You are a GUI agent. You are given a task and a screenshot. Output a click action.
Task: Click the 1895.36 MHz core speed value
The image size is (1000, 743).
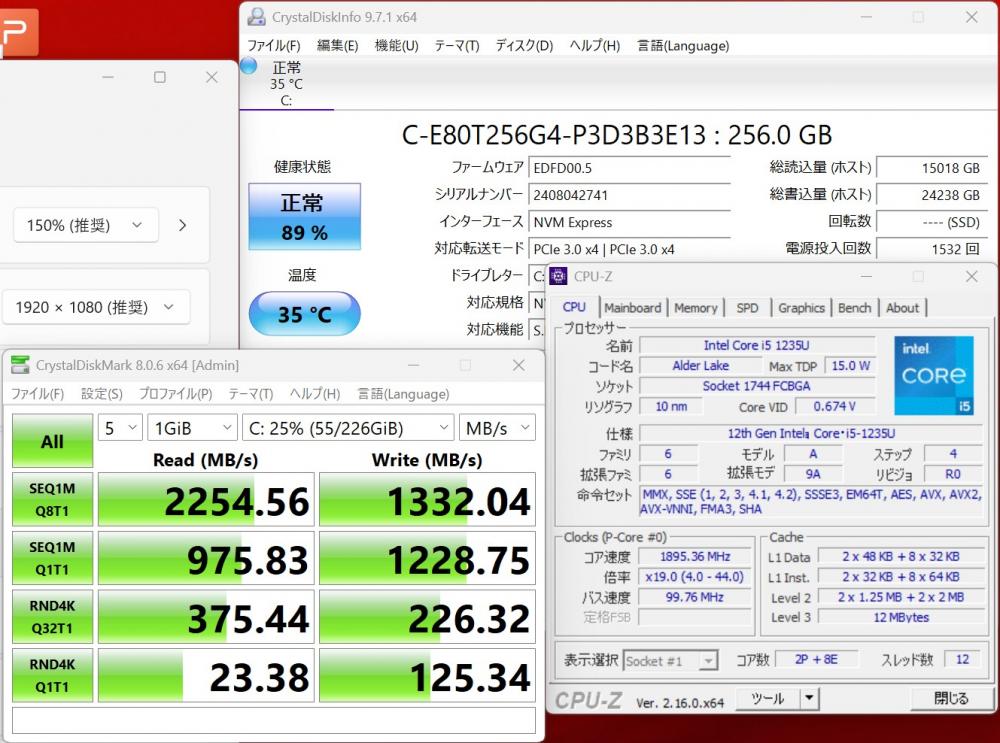[695, 556]
